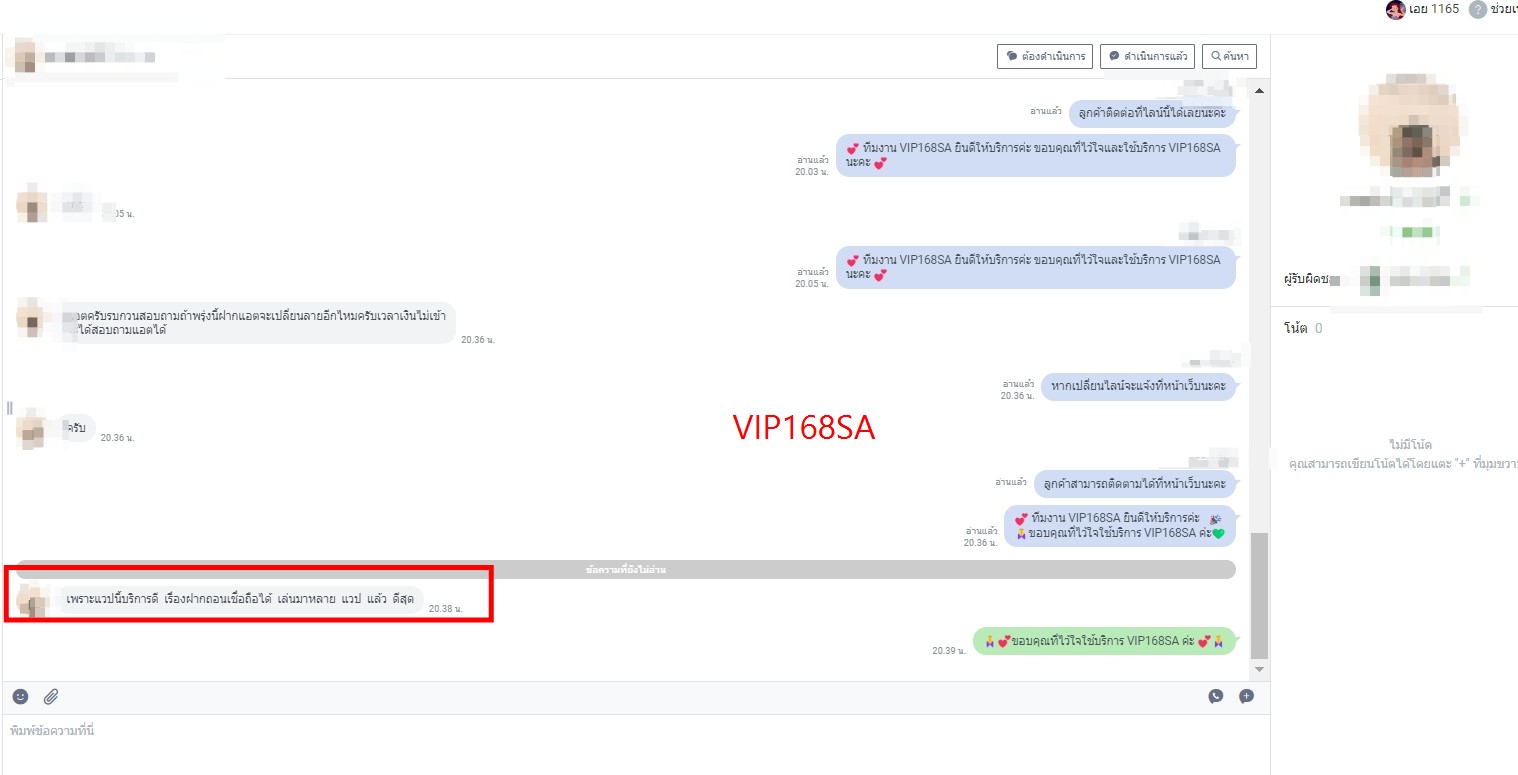Click the paperclip attach file icon
This screenshot has height=775, width=1518.
50,696
